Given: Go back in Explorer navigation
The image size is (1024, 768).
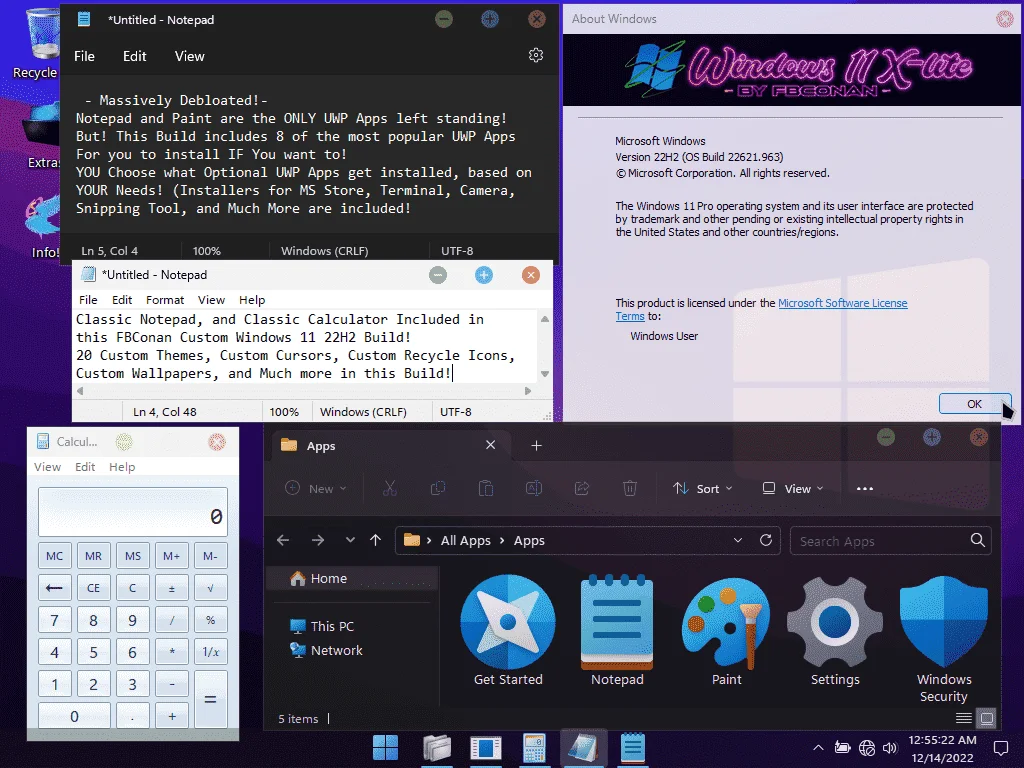Looking at the screenshot, I should click(x=283, y=540).
